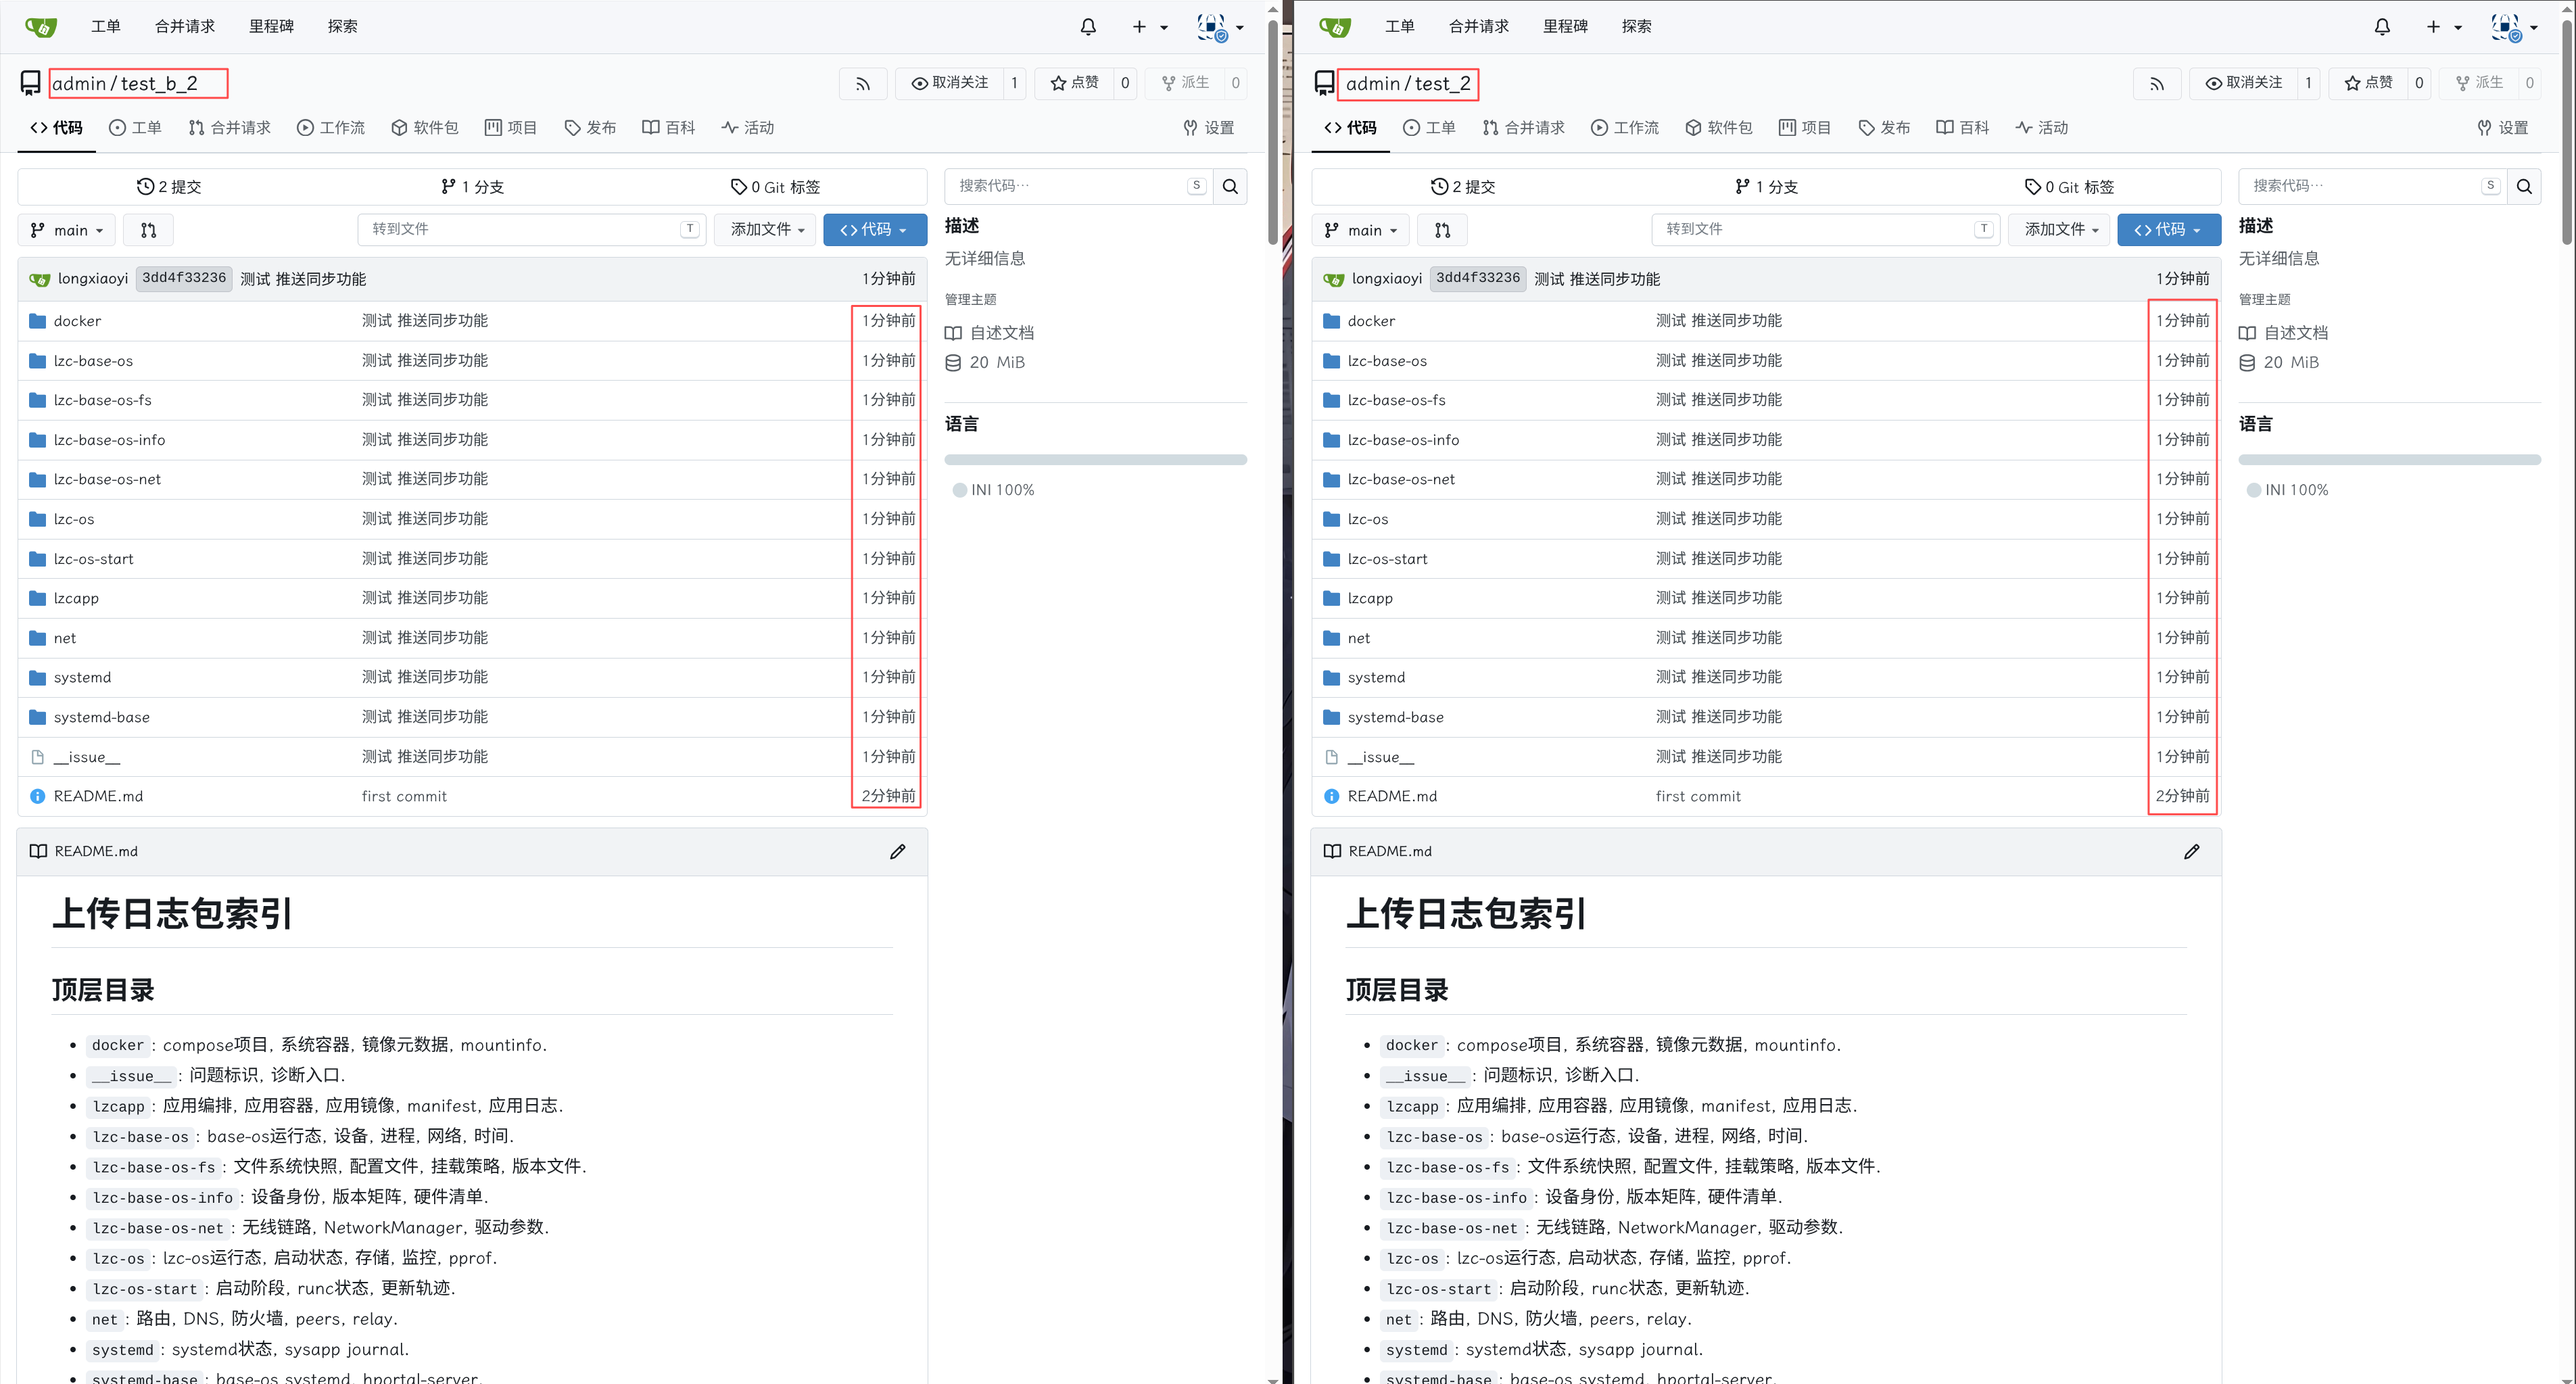Open net folder icon in right window

pyautogui.click(x=1332, y=638)
